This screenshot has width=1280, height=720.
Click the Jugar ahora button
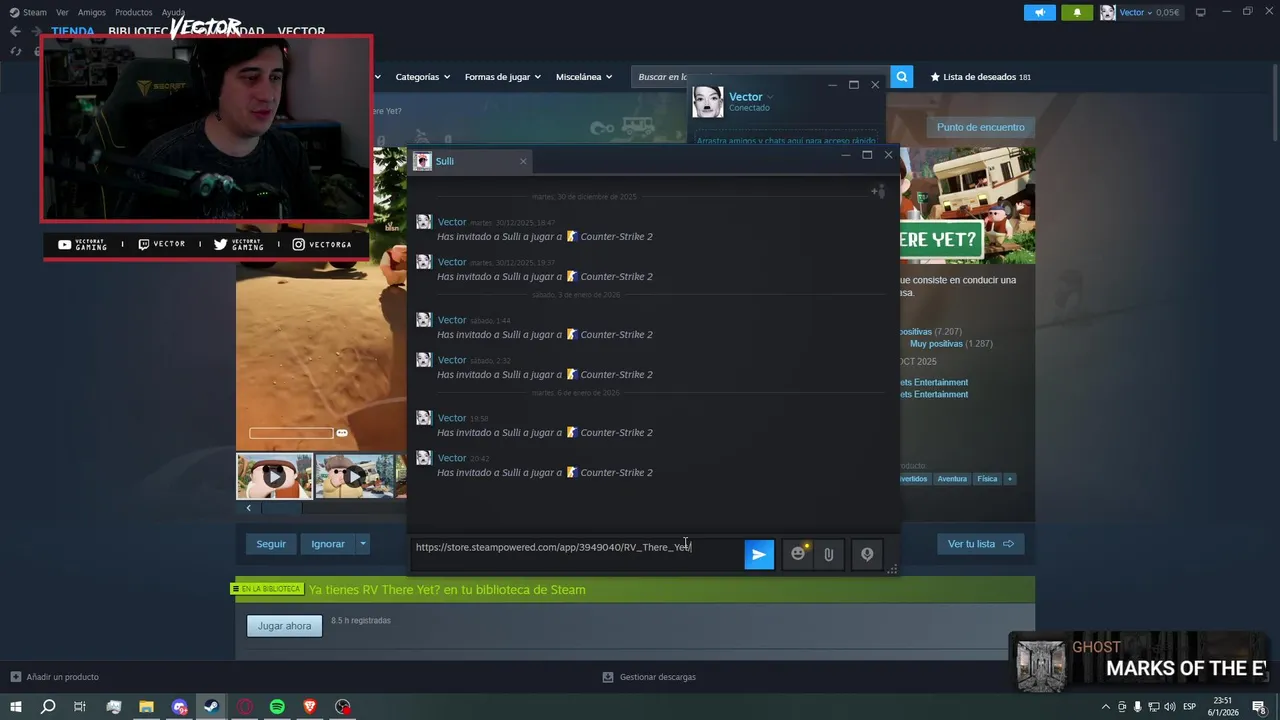click(x=284, y=626)
